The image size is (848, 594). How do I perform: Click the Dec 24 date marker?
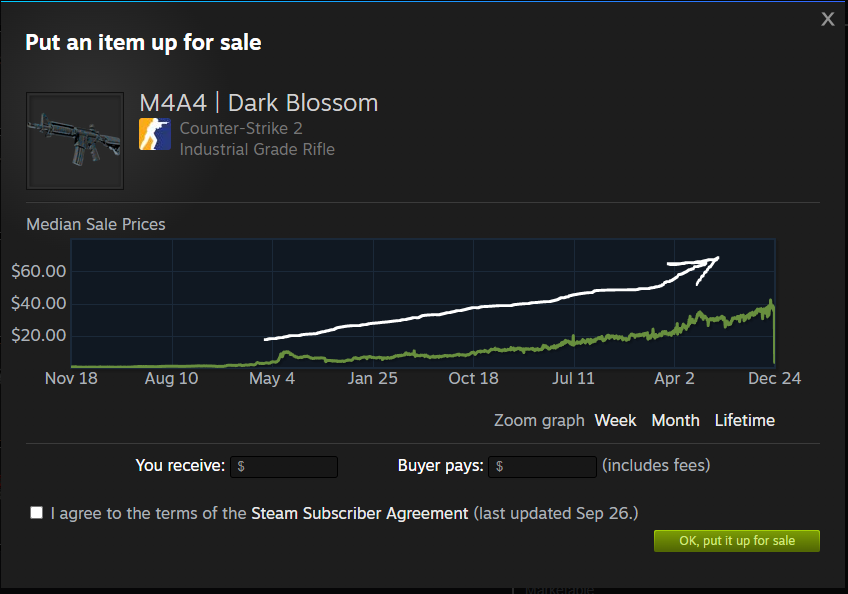[776, 378]
